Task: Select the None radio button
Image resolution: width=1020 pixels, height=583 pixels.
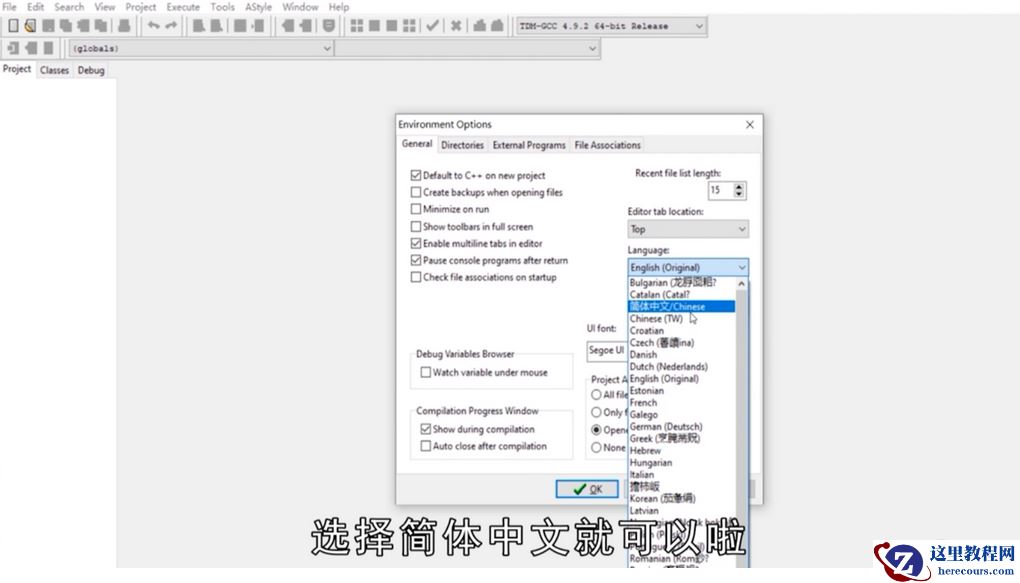Action: 596,448
